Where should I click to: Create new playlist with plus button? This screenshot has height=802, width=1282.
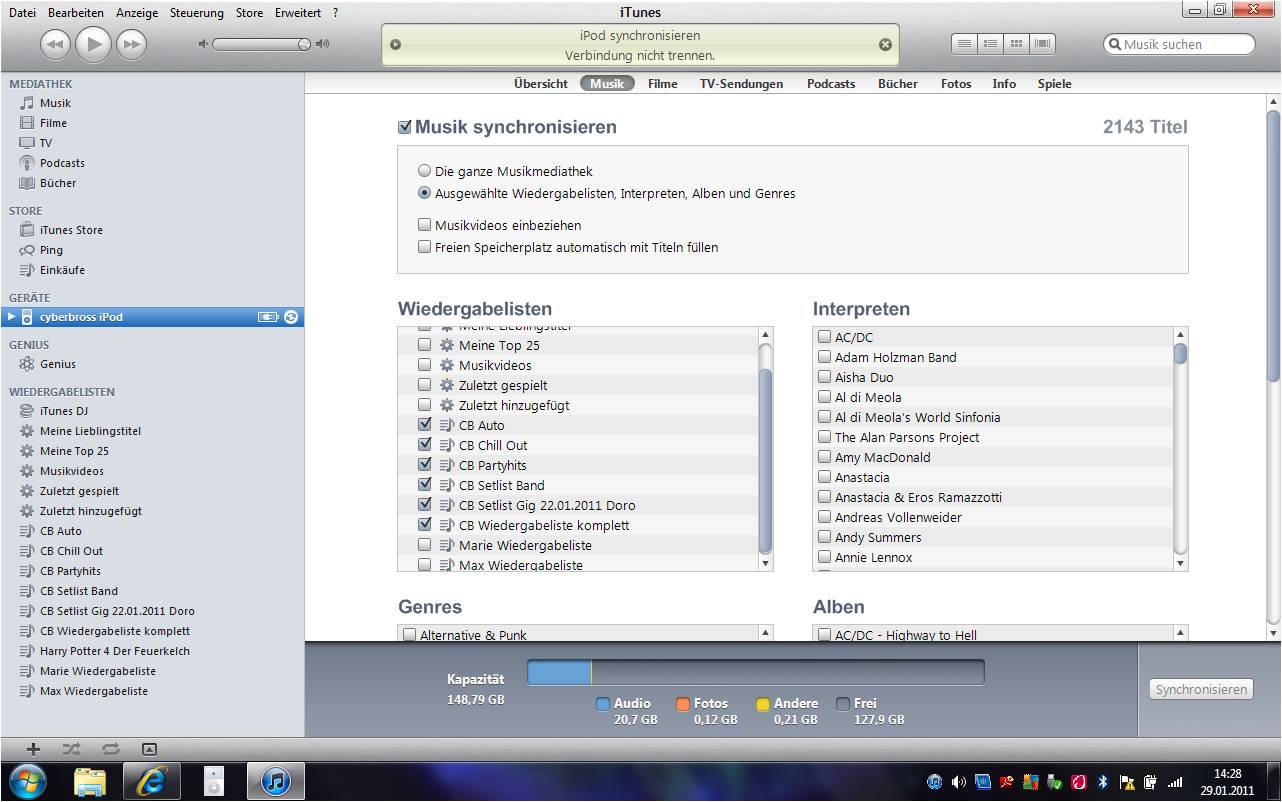(x=33, y=748)
